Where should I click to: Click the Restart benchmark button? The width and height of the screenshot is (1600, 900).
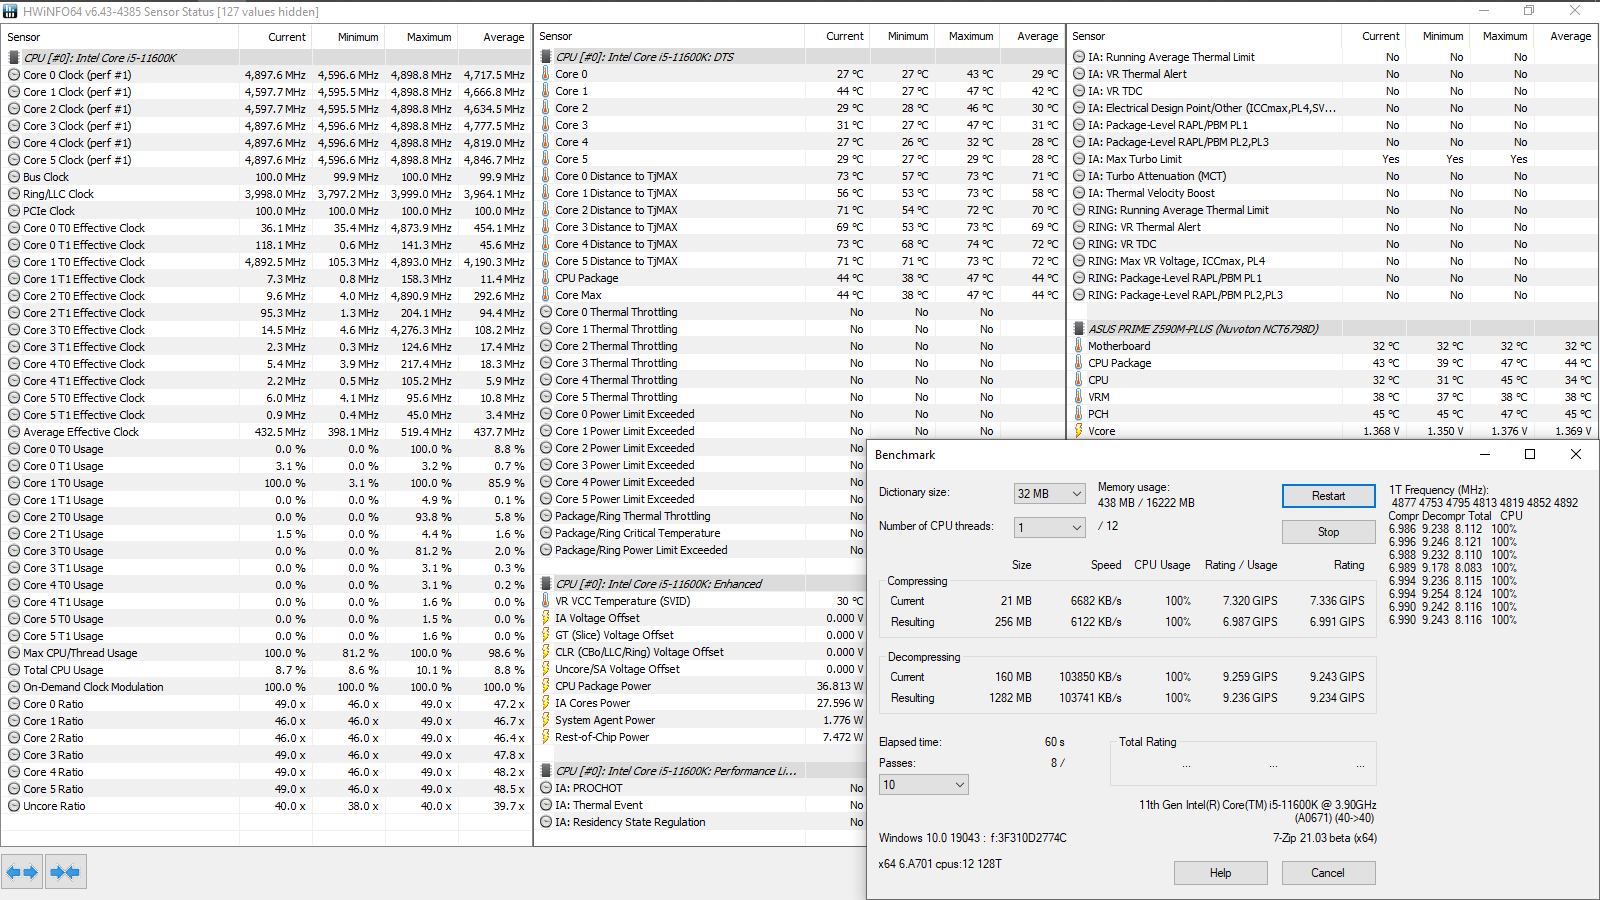(x=1328, y=496)
